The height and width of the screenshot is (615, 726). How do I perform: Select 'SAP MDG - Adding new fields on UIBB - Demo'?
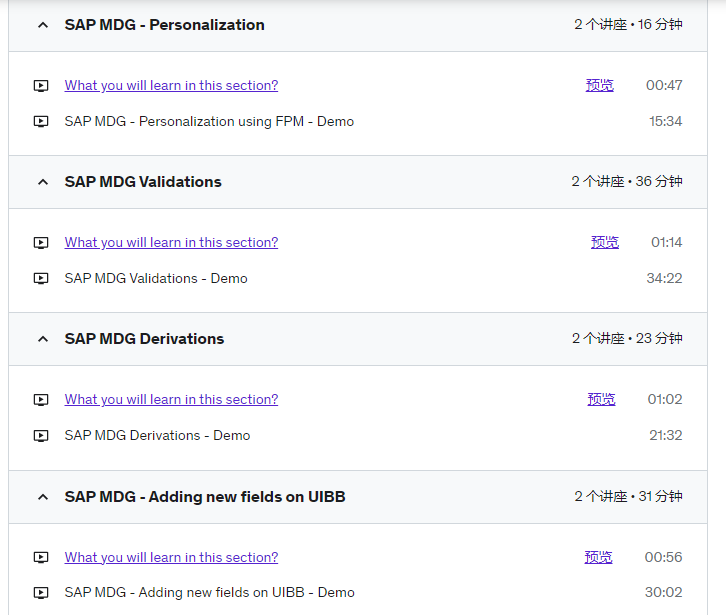coord(210,593)
